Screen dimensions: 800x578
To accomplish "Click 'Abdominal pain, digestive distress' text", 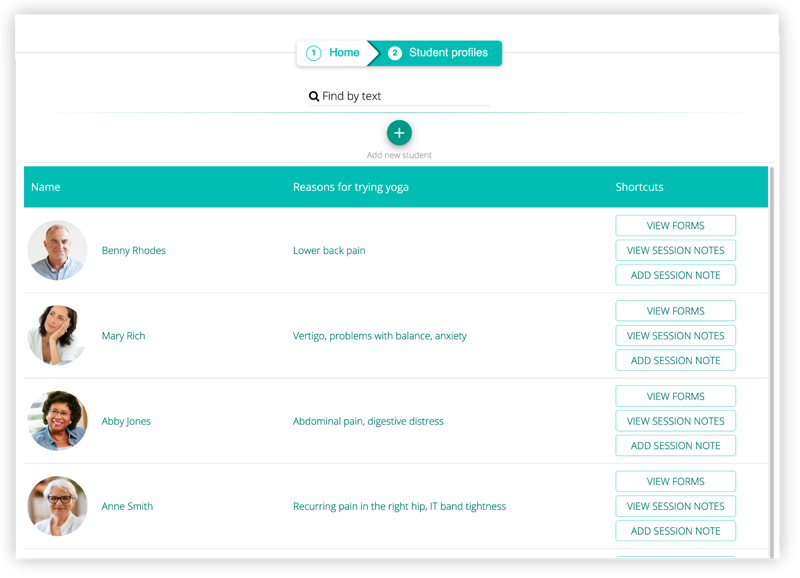I will (368, 421).
